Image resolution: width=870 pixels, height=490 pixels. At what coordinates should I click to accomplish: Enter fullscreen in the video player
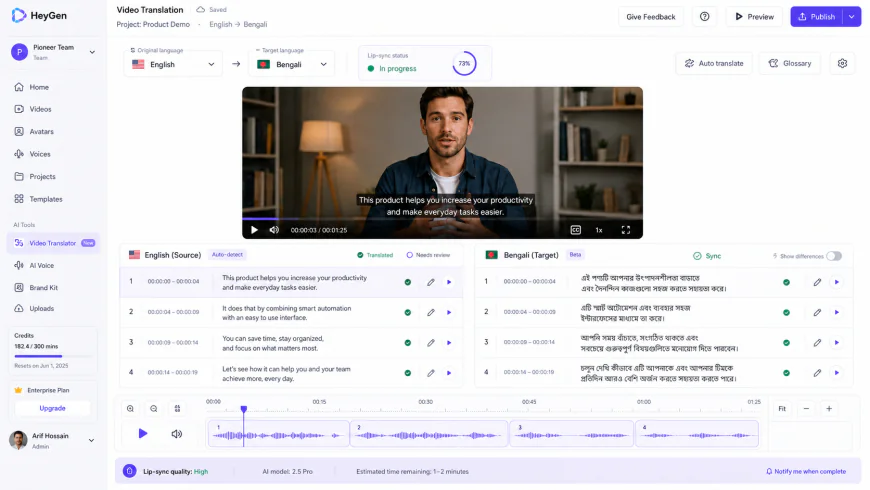pyautogui.click(x=625, y=230)
